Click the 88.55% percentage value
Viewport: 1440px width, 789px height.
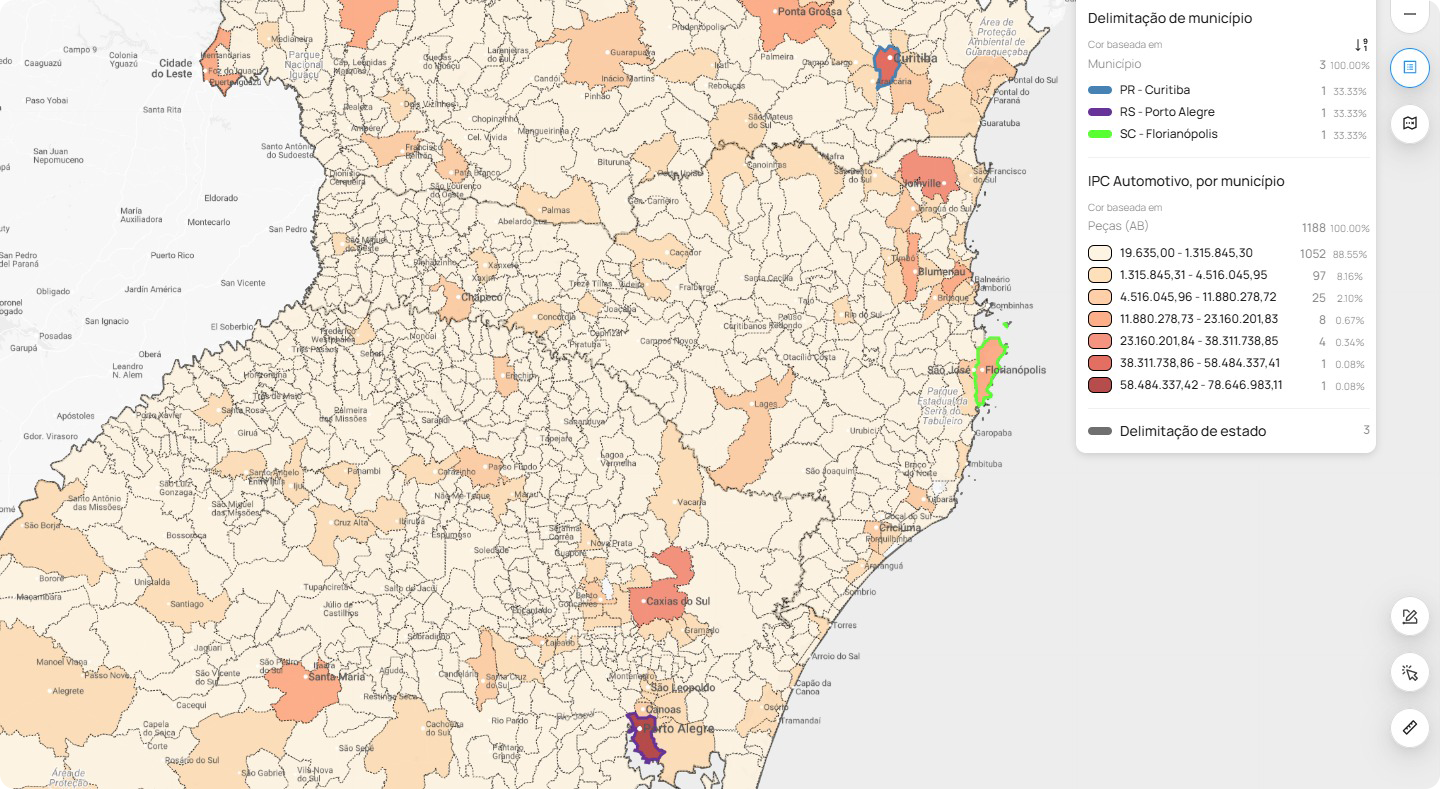(1351, 254)
